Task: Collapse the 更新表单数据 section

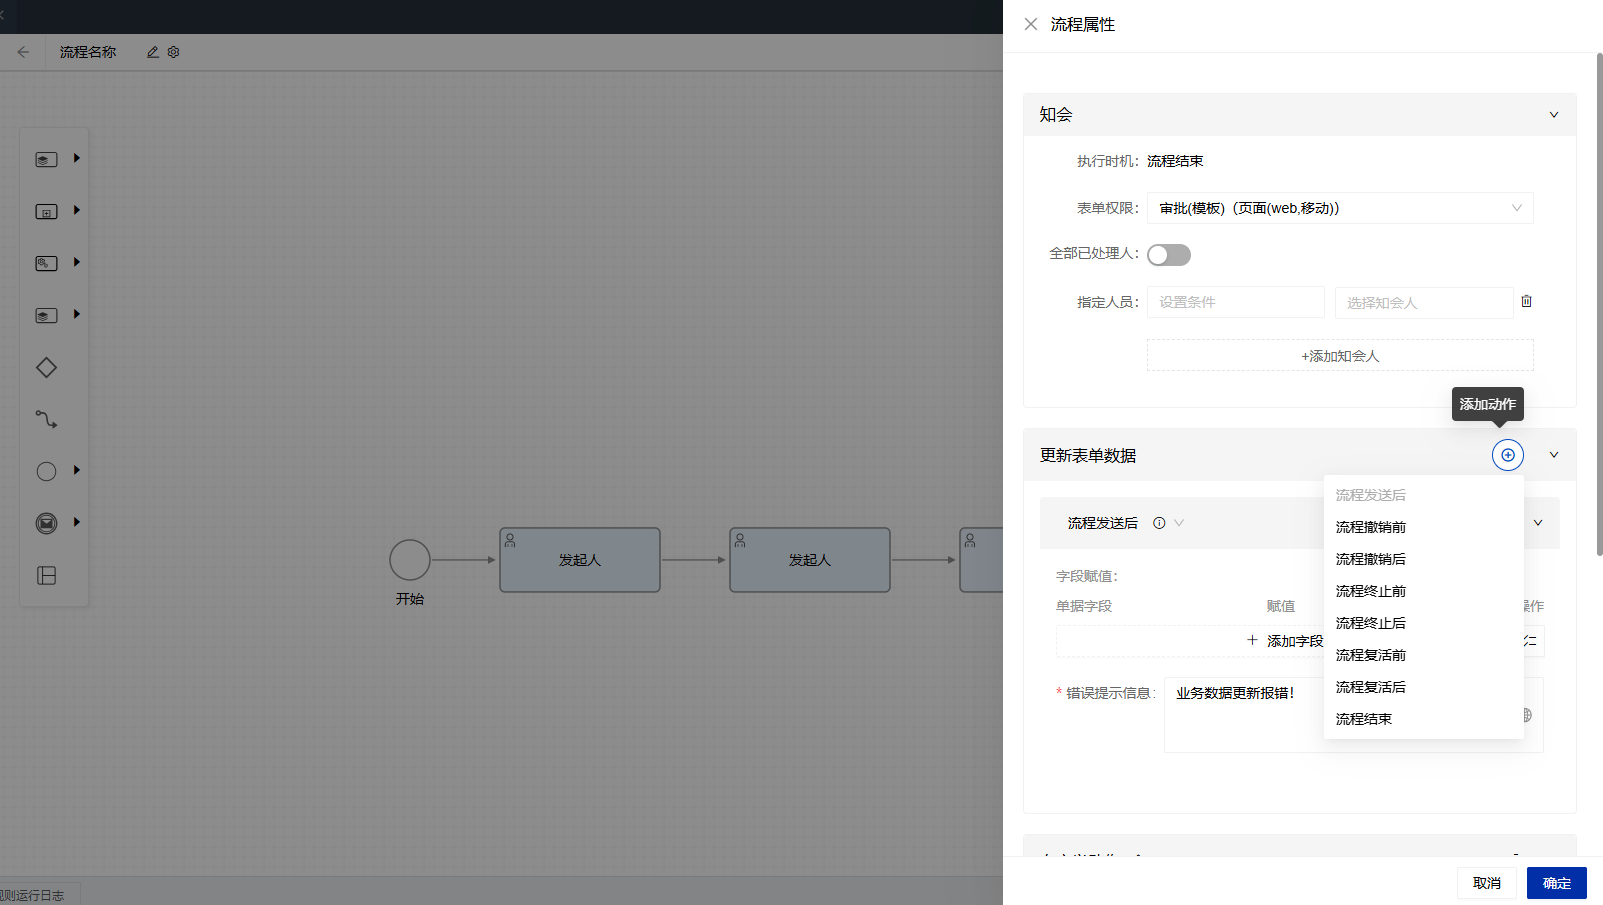Action: click(x=1553, y=455)
